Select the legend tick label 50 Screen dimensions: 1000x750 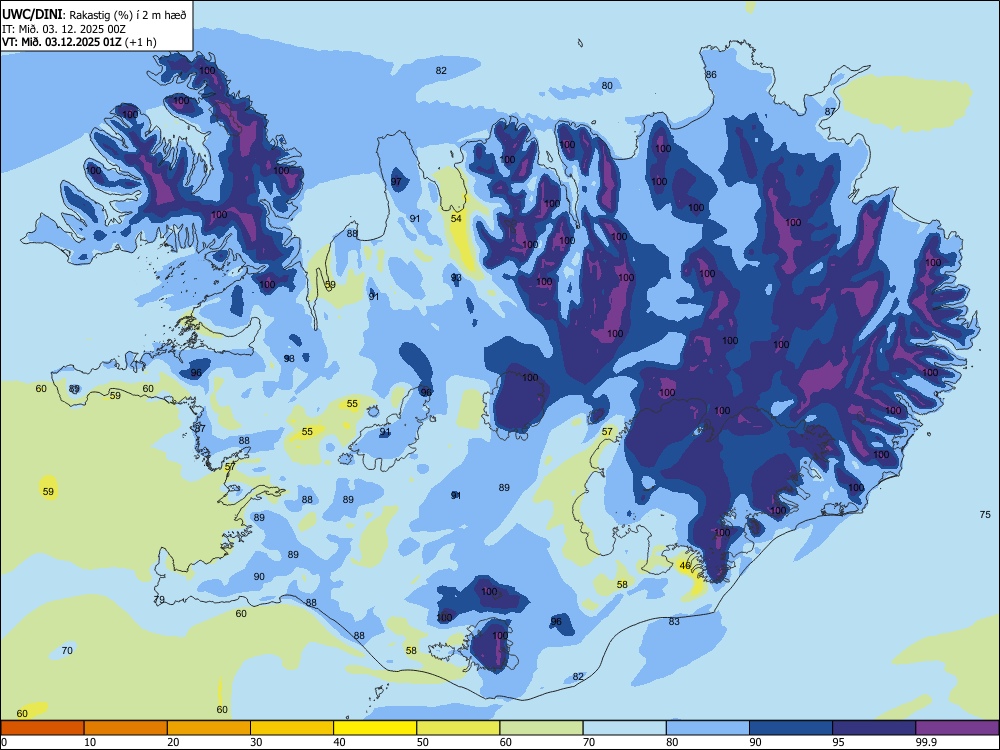(x=422, y=742)
